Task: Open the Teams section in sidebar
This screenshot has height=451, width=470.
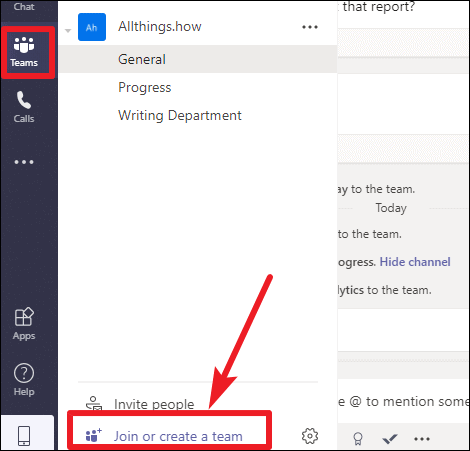Action: [24, 52]
